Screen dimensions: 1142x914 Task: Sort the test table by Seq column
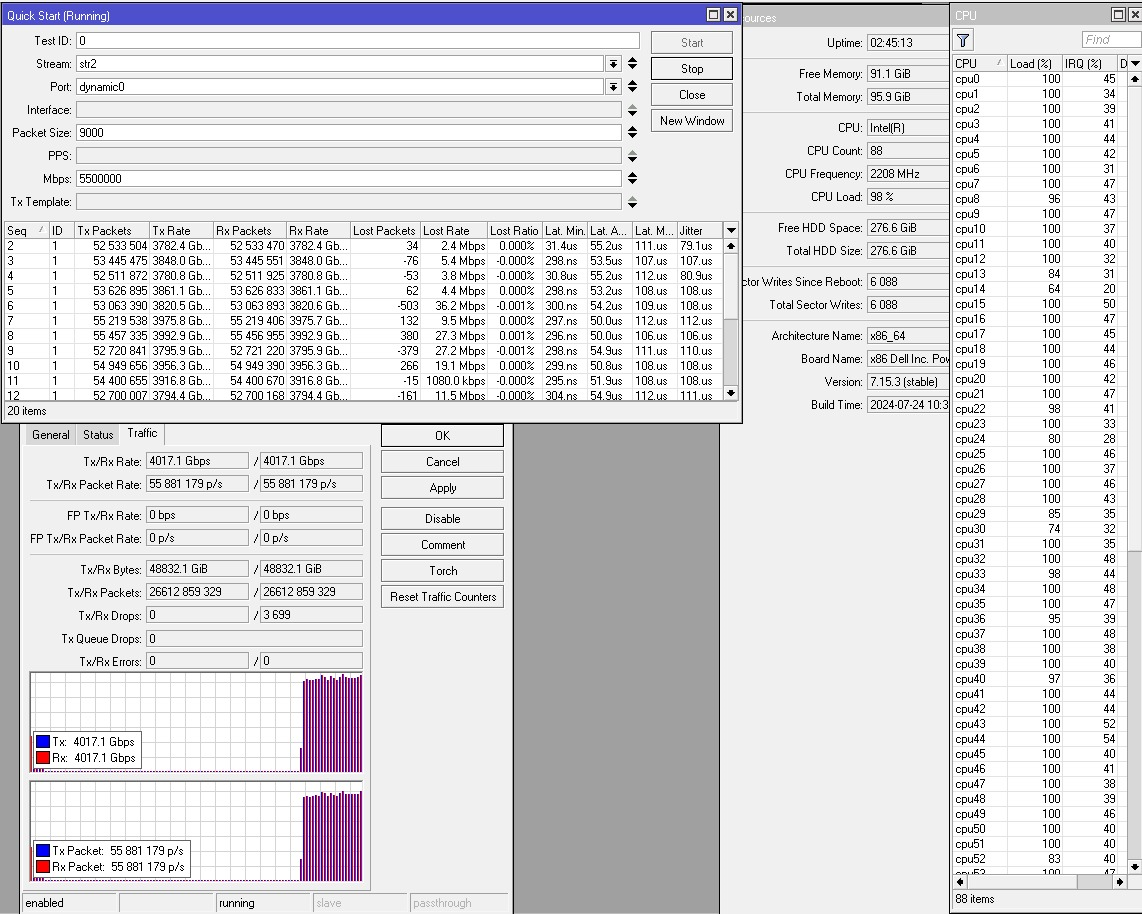pos(26,230)
